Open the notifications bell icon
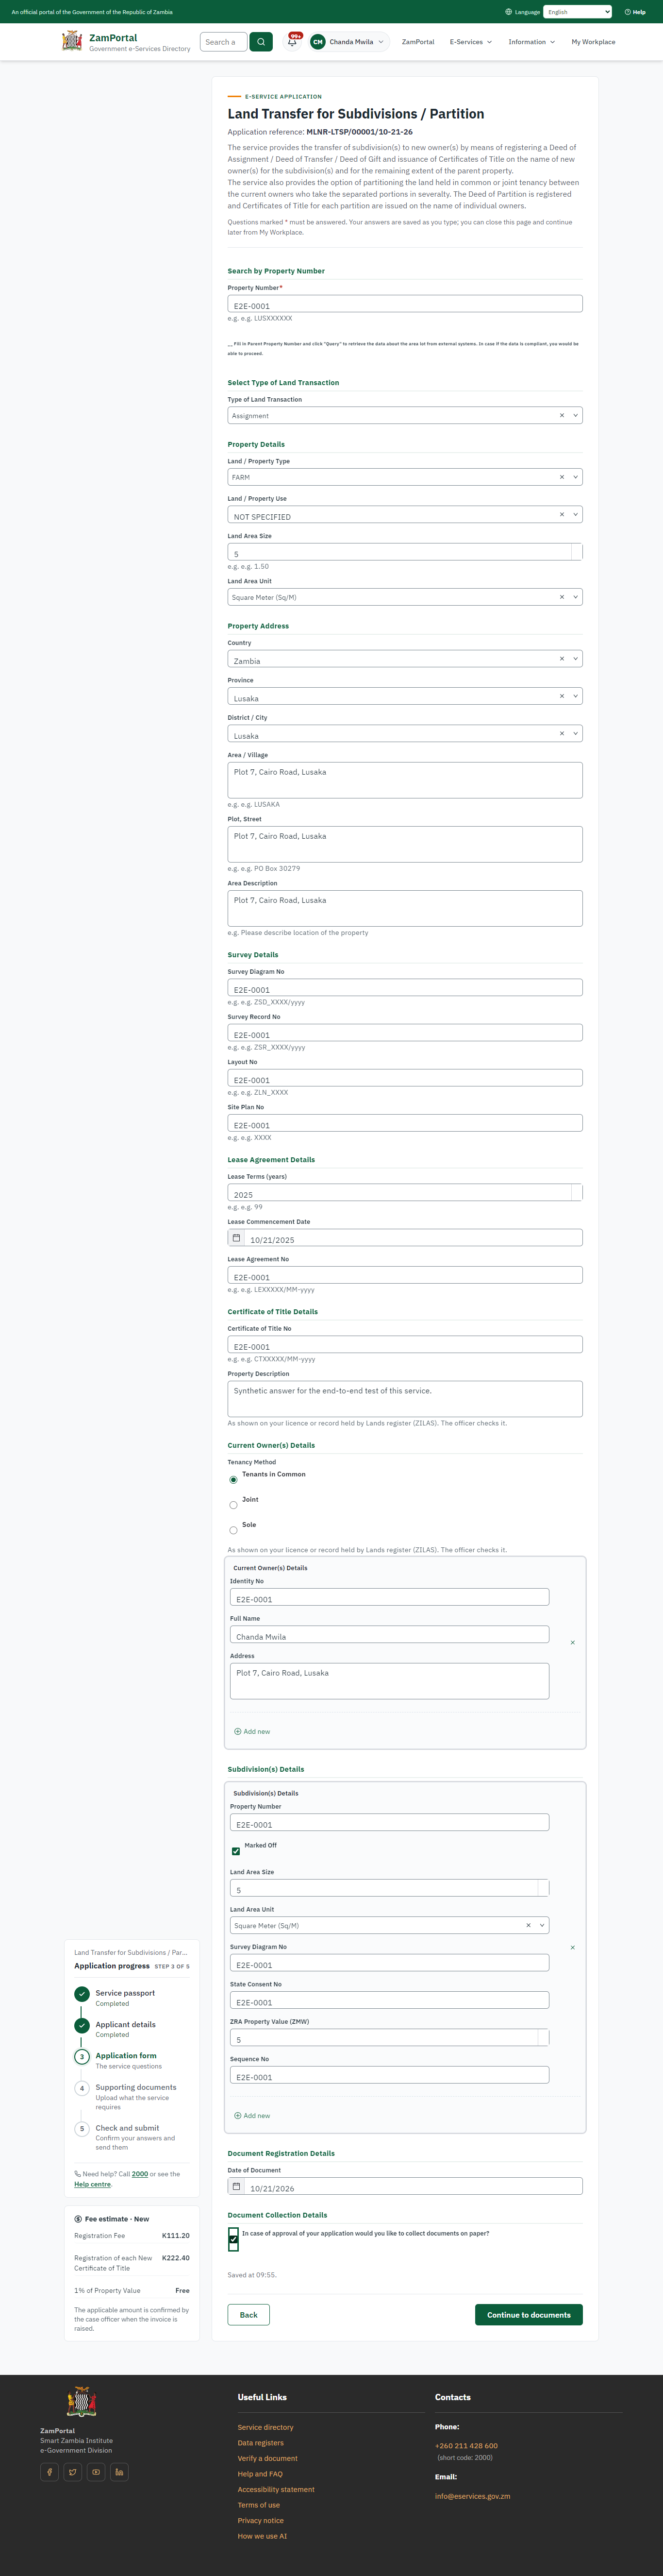Screen dimensions: 663x2576 [292, 42]
